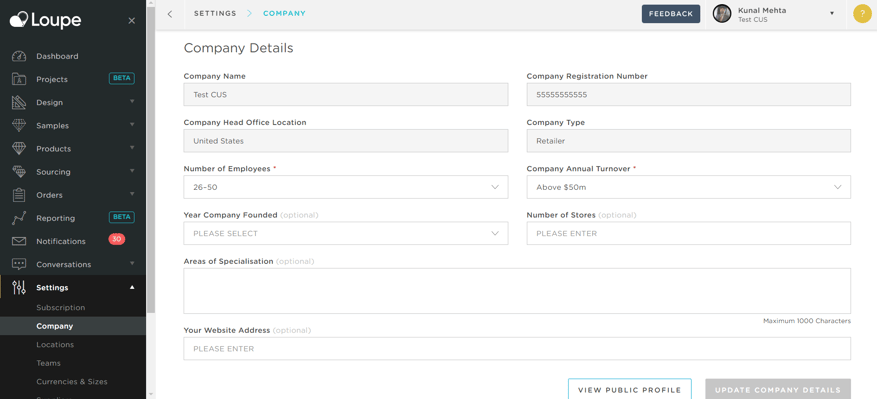This screenshot has width=877, height=399.
Task: Click the Feedback button
Action: pos(671,14)
